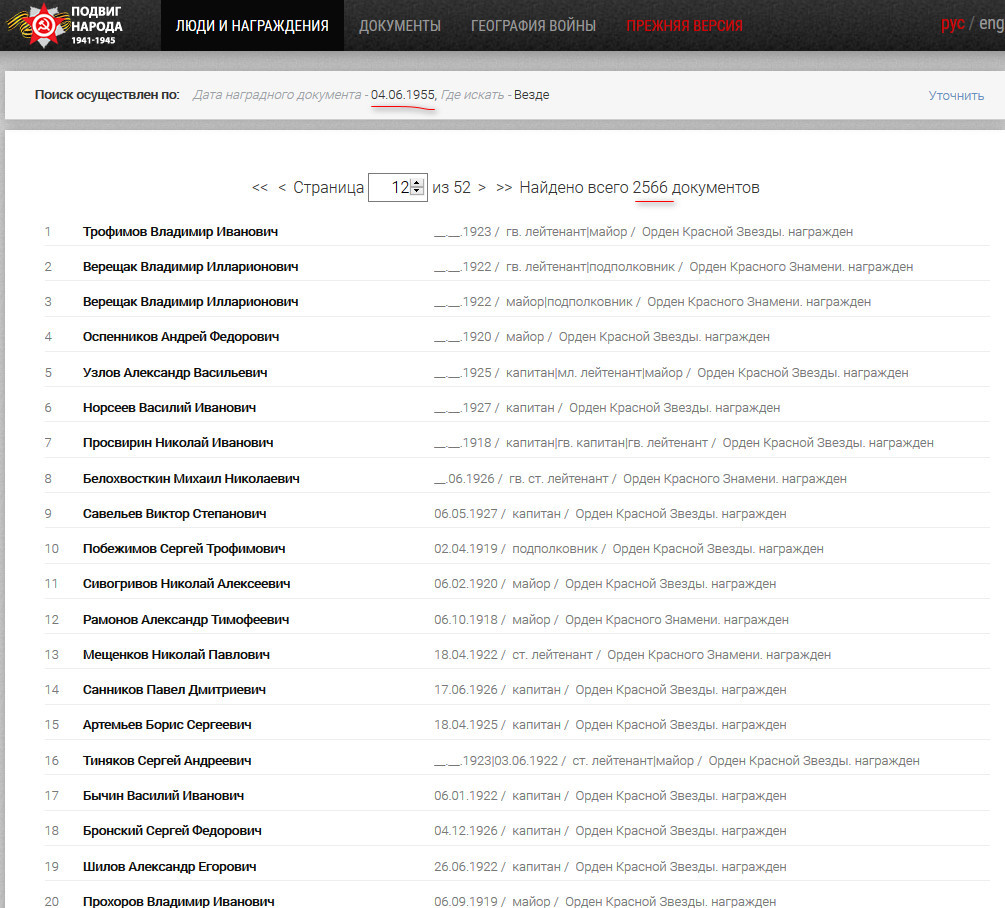Go to next page with > arrow
1005x908 pixels.
(482, 188)
